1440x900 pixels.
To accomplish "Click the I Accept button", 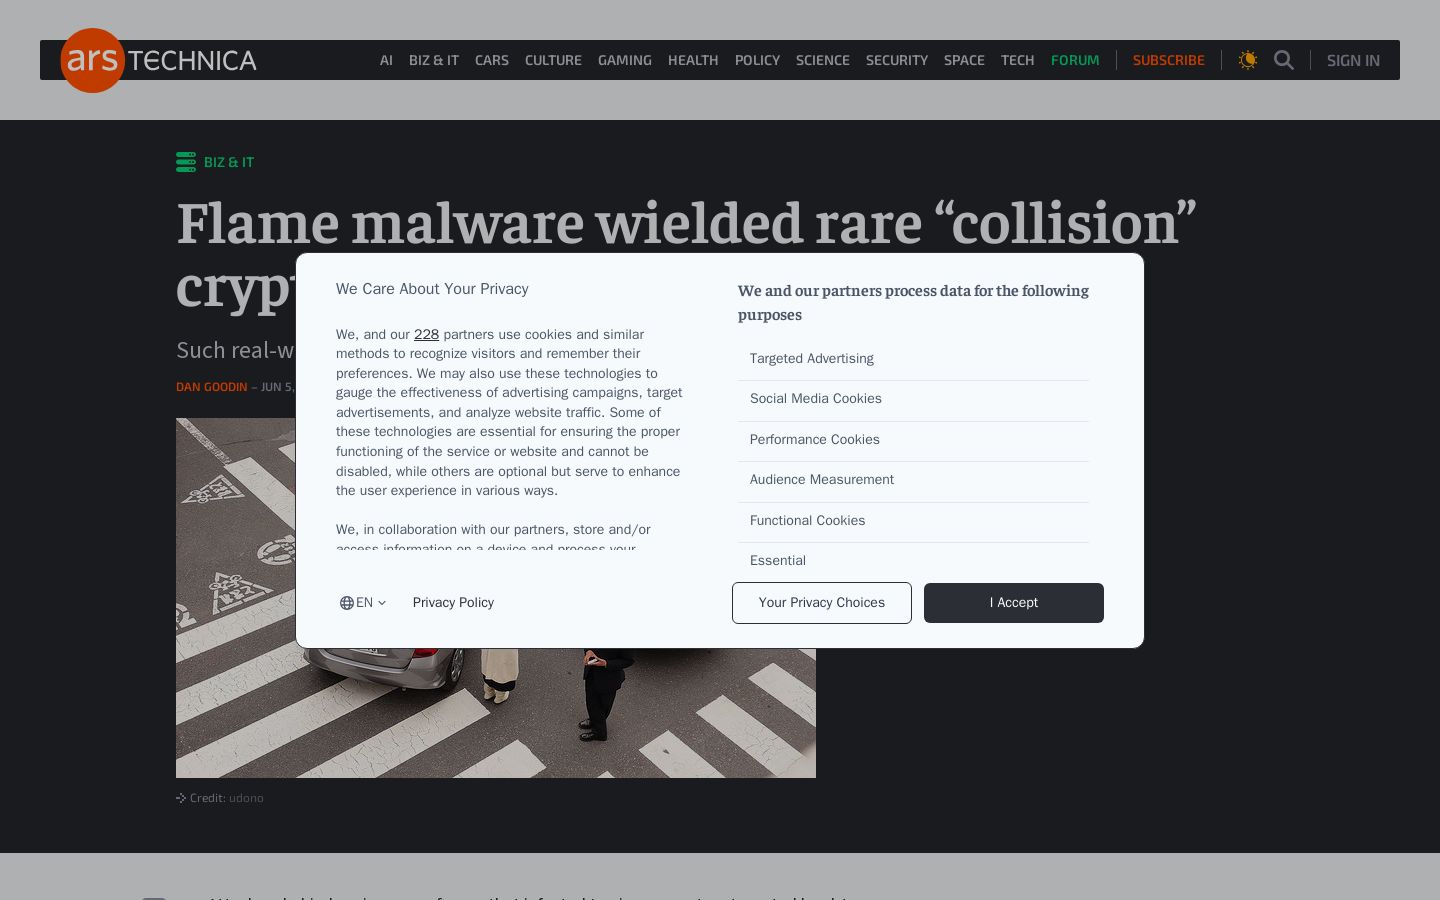I will pyautogui.click(x=1014, y=603).
